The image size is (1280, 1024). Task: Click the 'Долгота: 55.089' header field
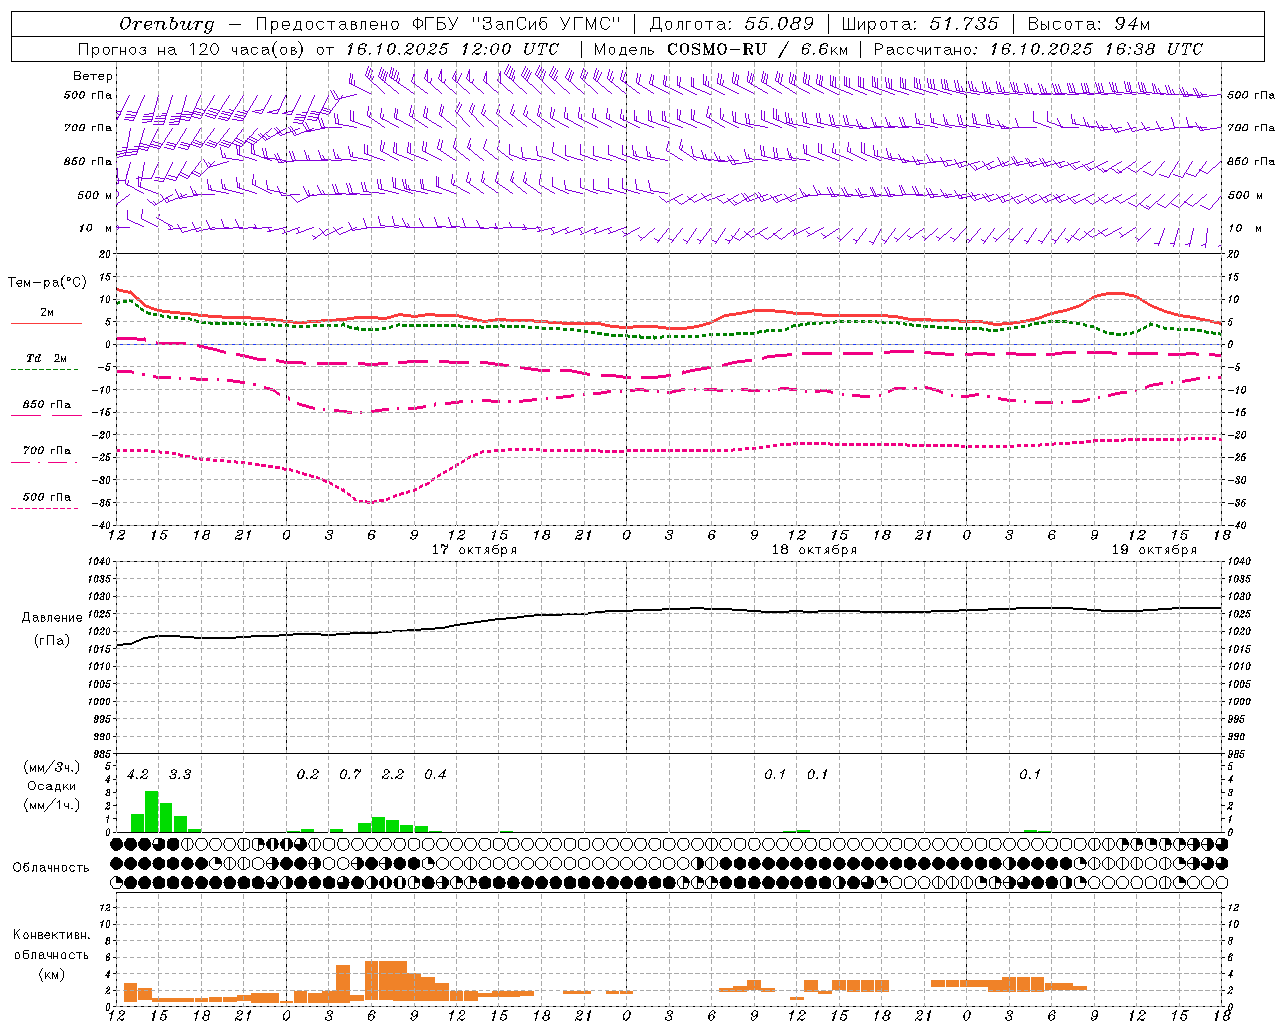tap(731, 24)
